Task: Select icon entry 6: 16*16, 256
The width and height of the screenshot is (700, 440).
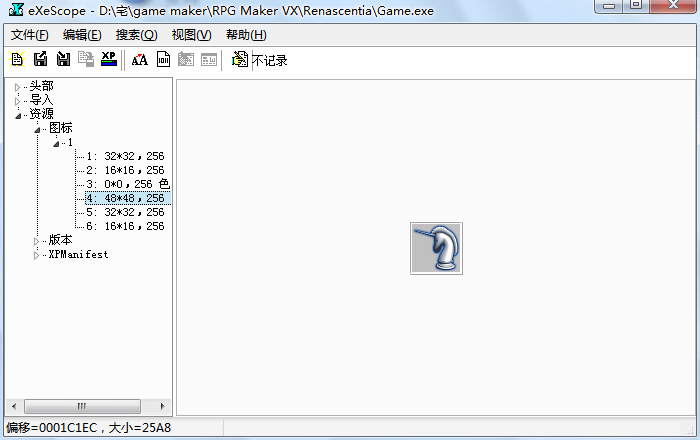Action: pos(125,226)
